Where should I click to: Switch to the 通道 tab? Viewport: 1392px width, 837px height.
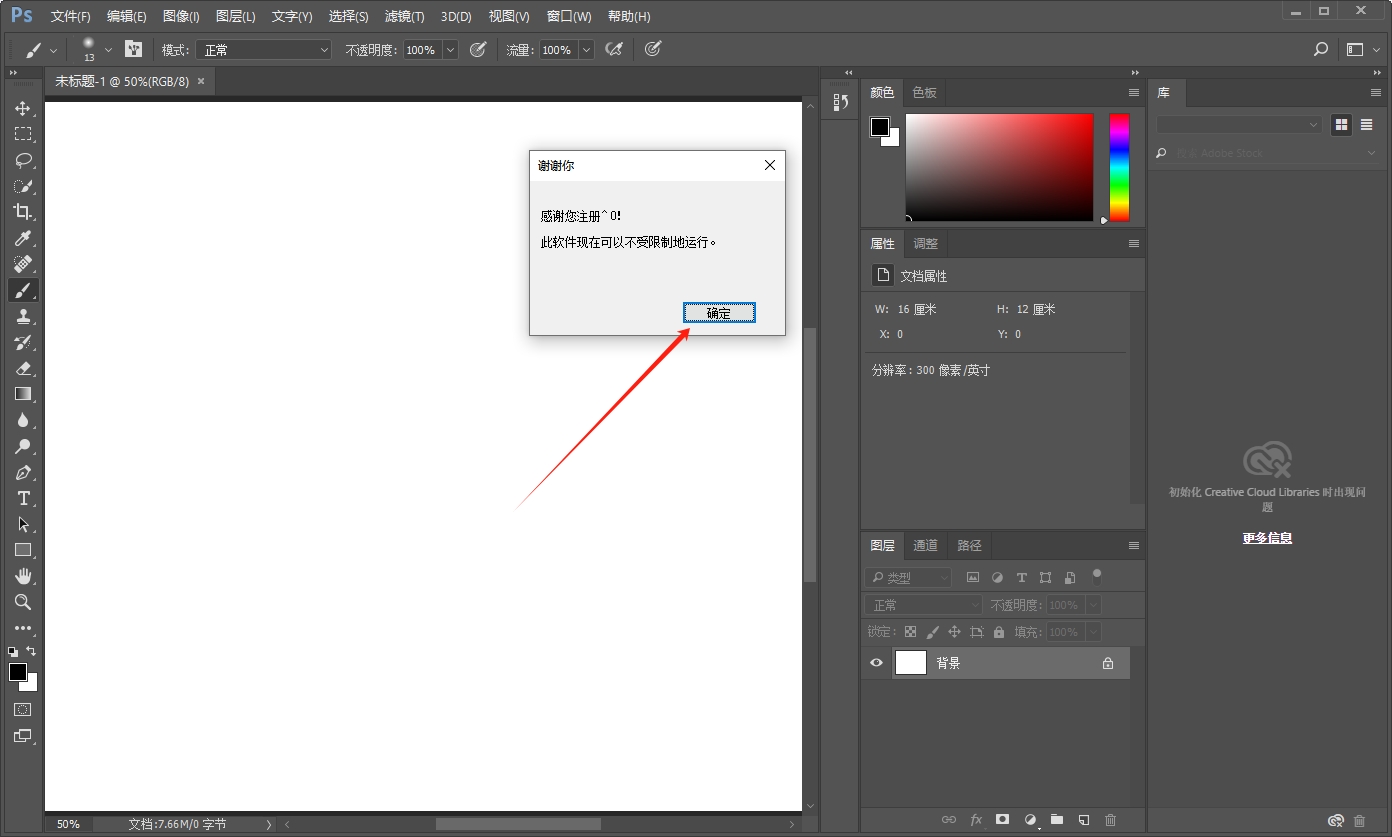pos(924,545)
